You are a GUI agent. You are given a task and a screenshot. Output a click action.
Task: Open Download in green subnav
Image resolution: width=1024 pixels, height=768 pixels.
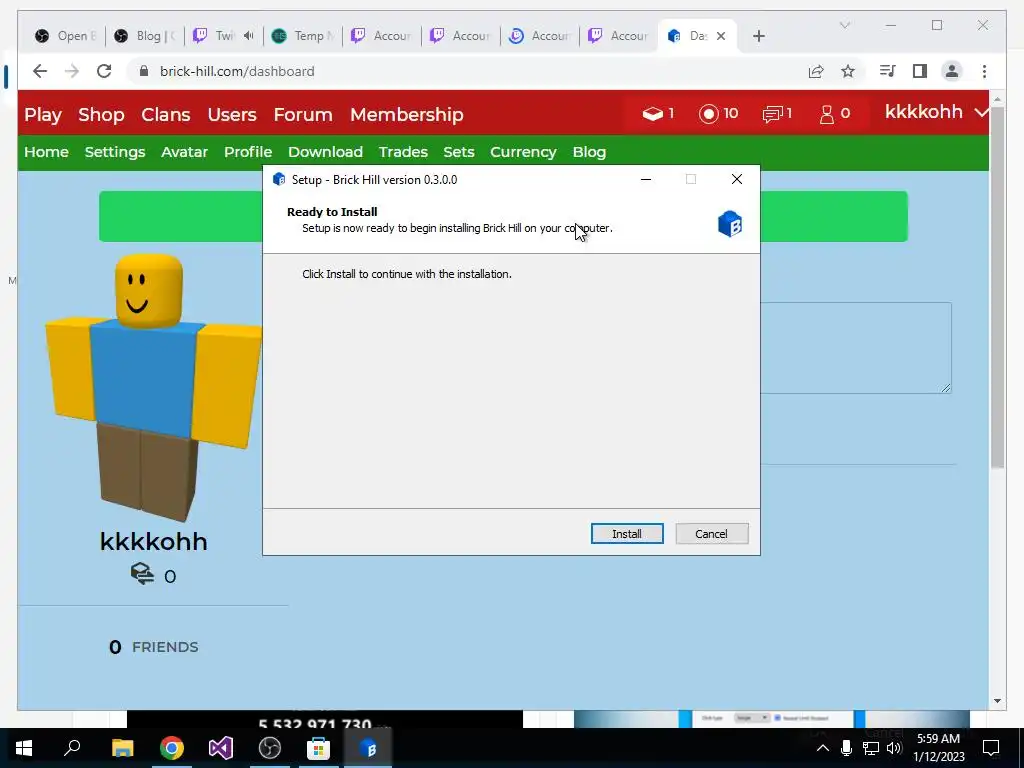(325, 152)
